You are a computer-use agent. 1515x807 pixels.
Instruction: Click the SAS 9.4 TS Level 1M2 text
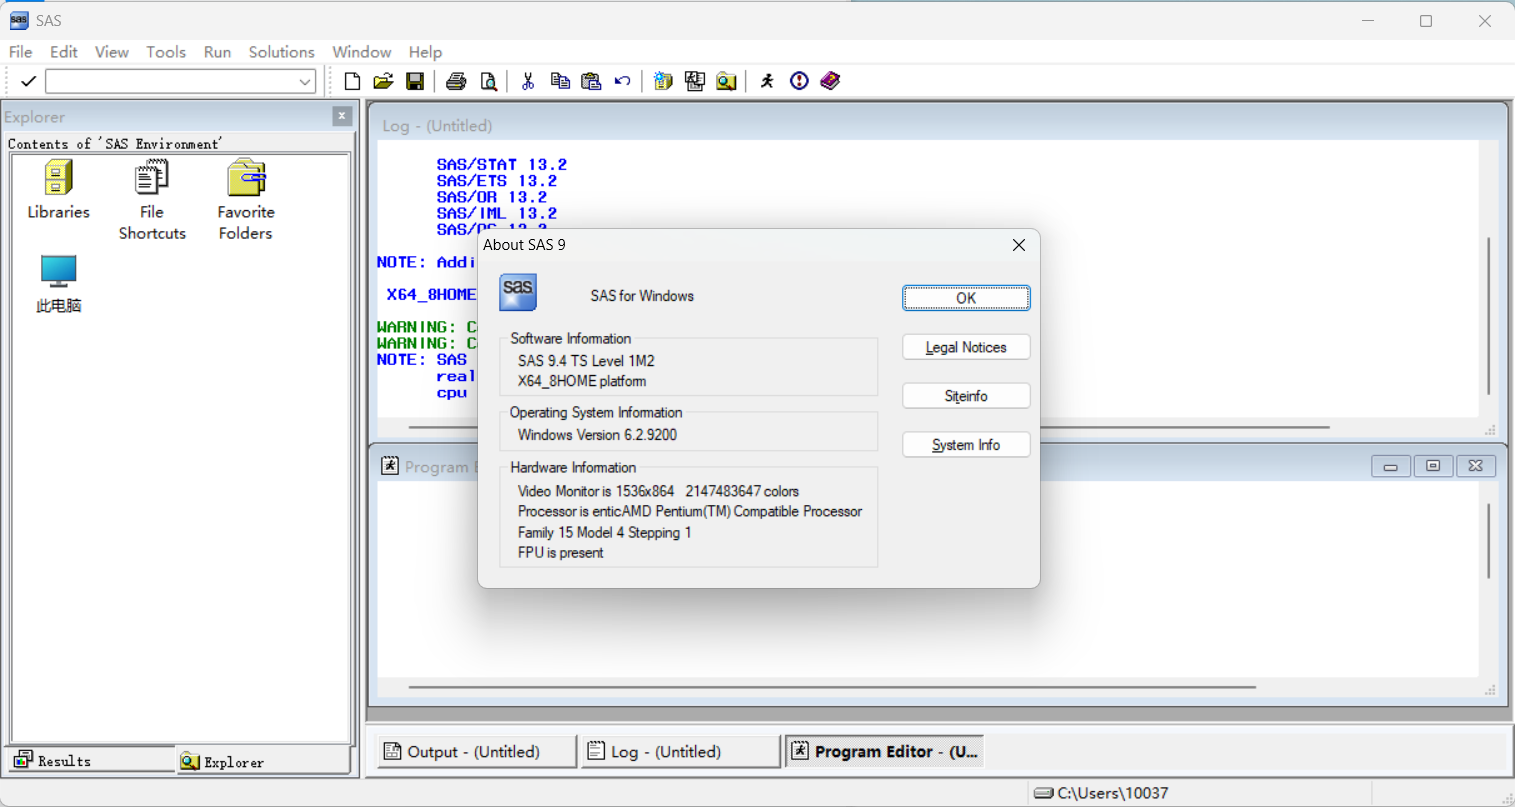(x=586, y=361)
